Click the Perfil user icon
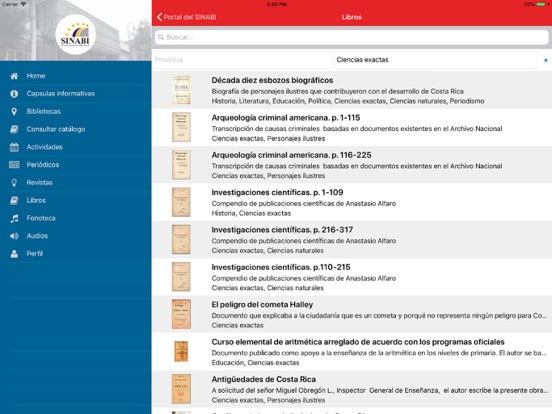This screenshot has height=414, width=552. click(x=14, y=254)
